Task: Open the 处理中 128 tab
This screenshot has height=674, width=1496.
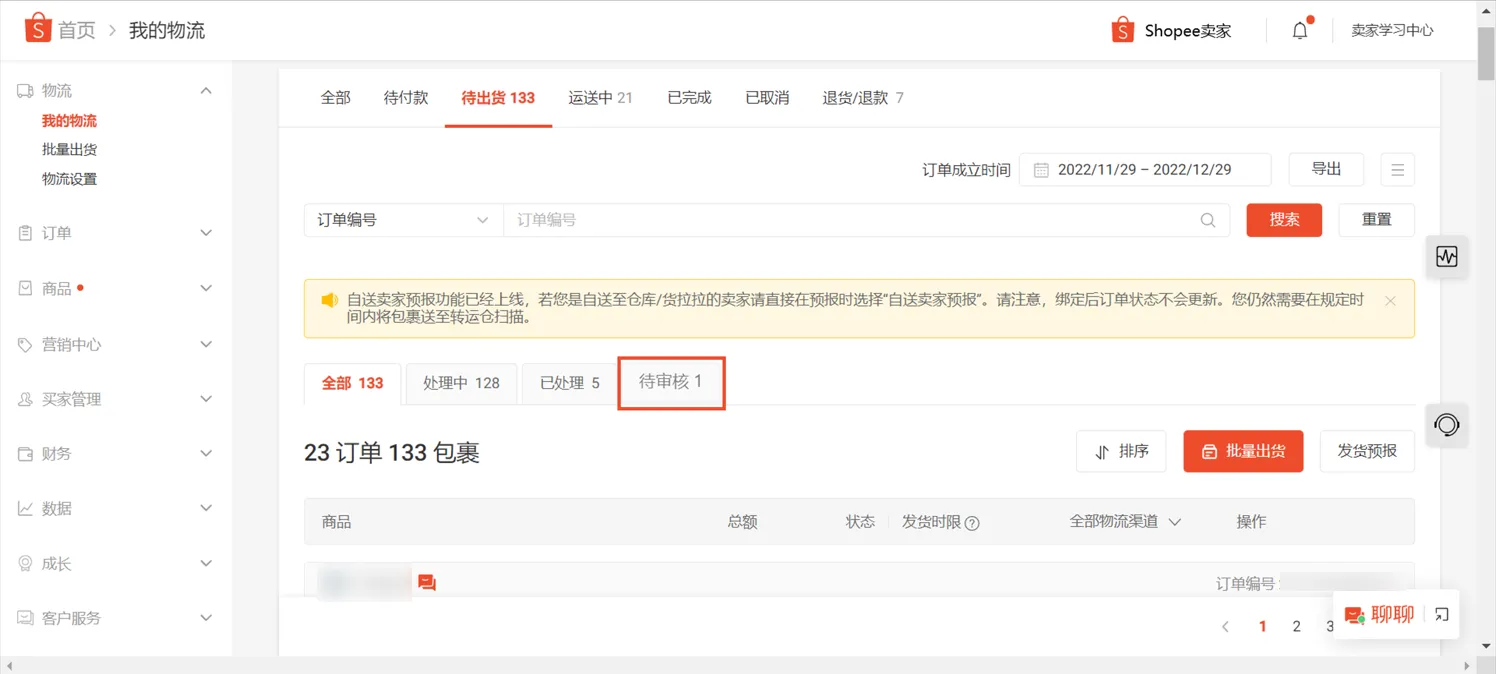Action: [461, 383]
